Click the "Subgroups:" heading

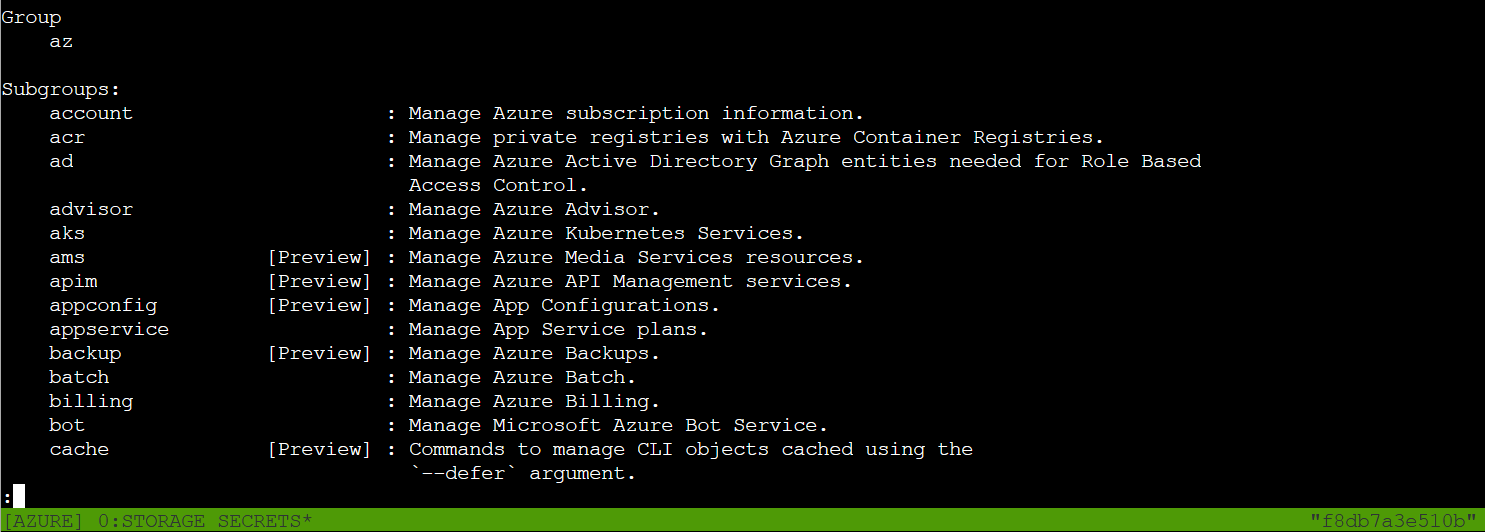(61, 90)
